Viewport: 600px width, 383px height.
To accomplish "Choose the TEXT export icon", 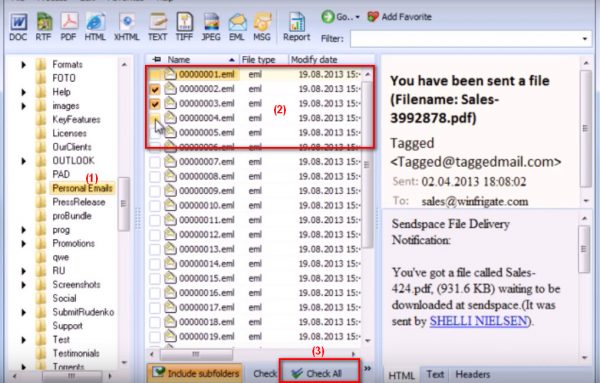I will [x=158, y=27].
